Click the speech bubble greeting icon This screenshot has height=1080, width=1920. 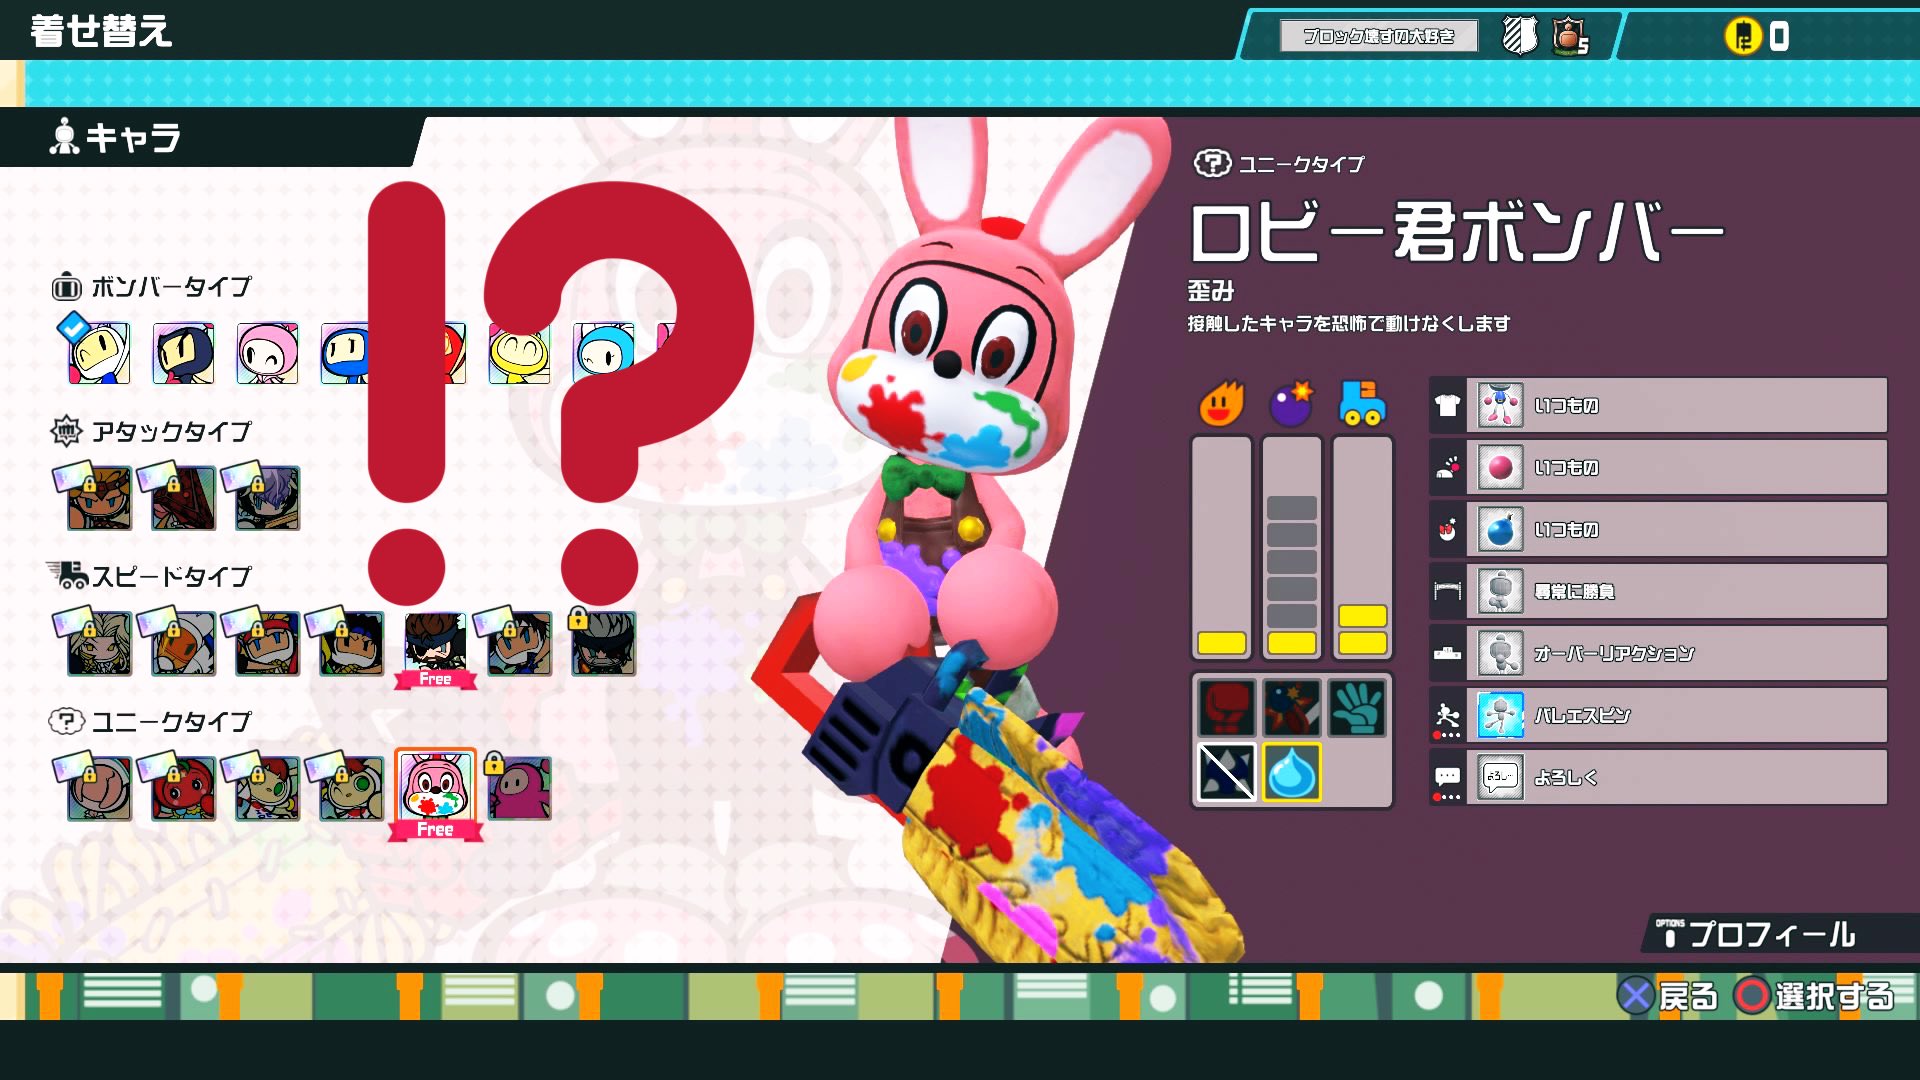coord(1447,777)
